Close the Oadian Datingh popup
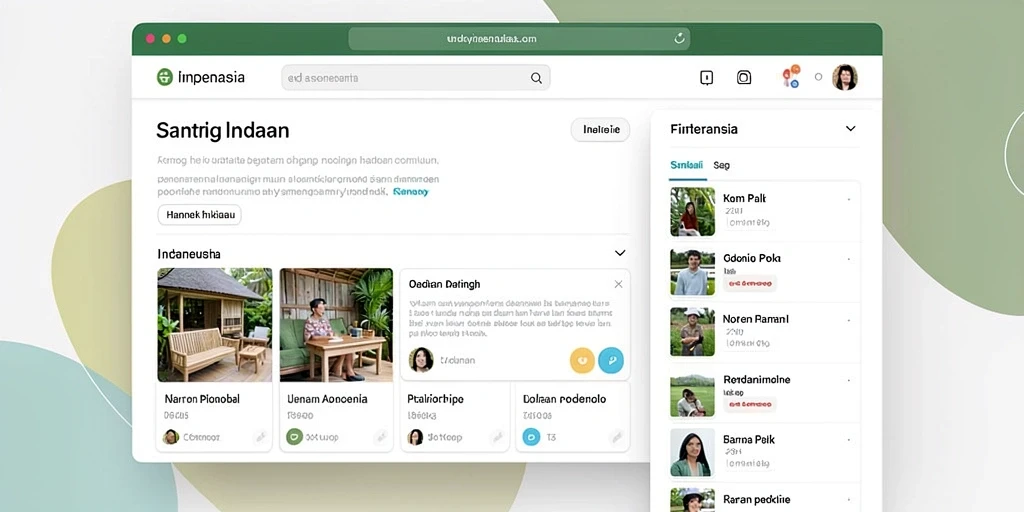This screenshot has width=1024, height=512. (x=618, y=284)
